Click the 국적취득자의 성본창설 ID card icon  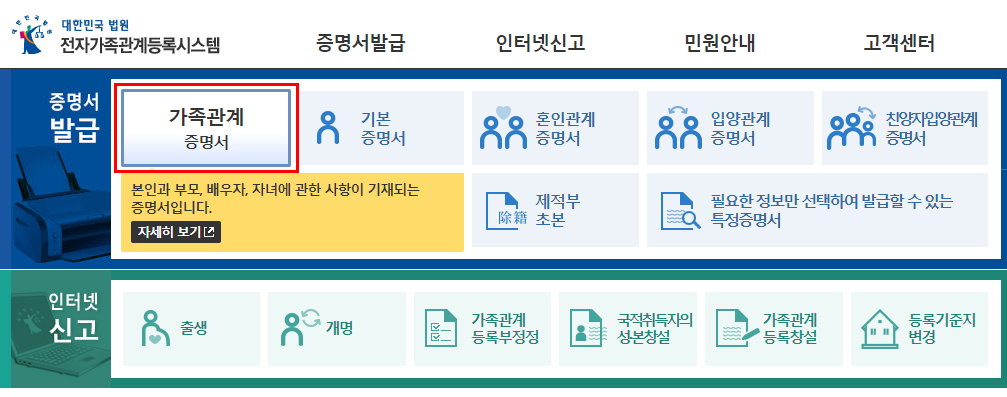589,328
